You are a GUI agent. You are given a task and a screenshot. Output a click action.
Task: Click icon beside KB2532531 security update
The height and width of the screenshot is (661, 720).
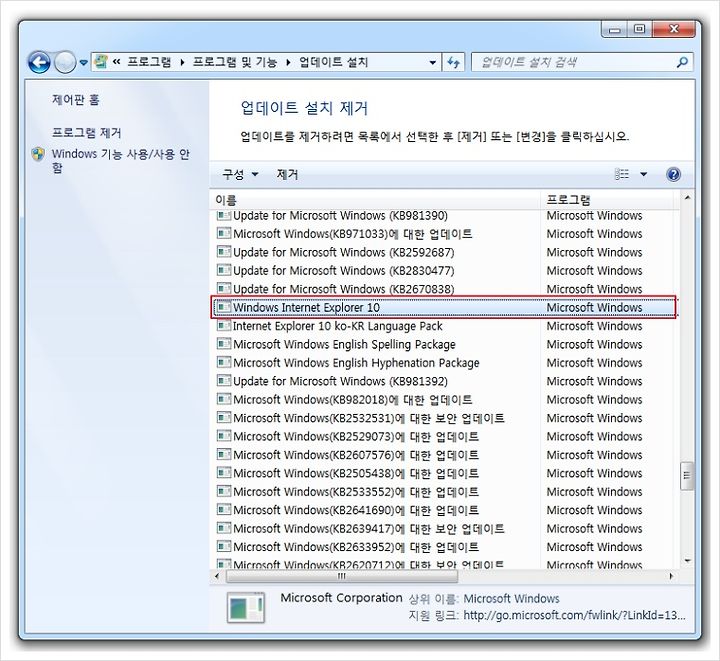coord(224,417)
